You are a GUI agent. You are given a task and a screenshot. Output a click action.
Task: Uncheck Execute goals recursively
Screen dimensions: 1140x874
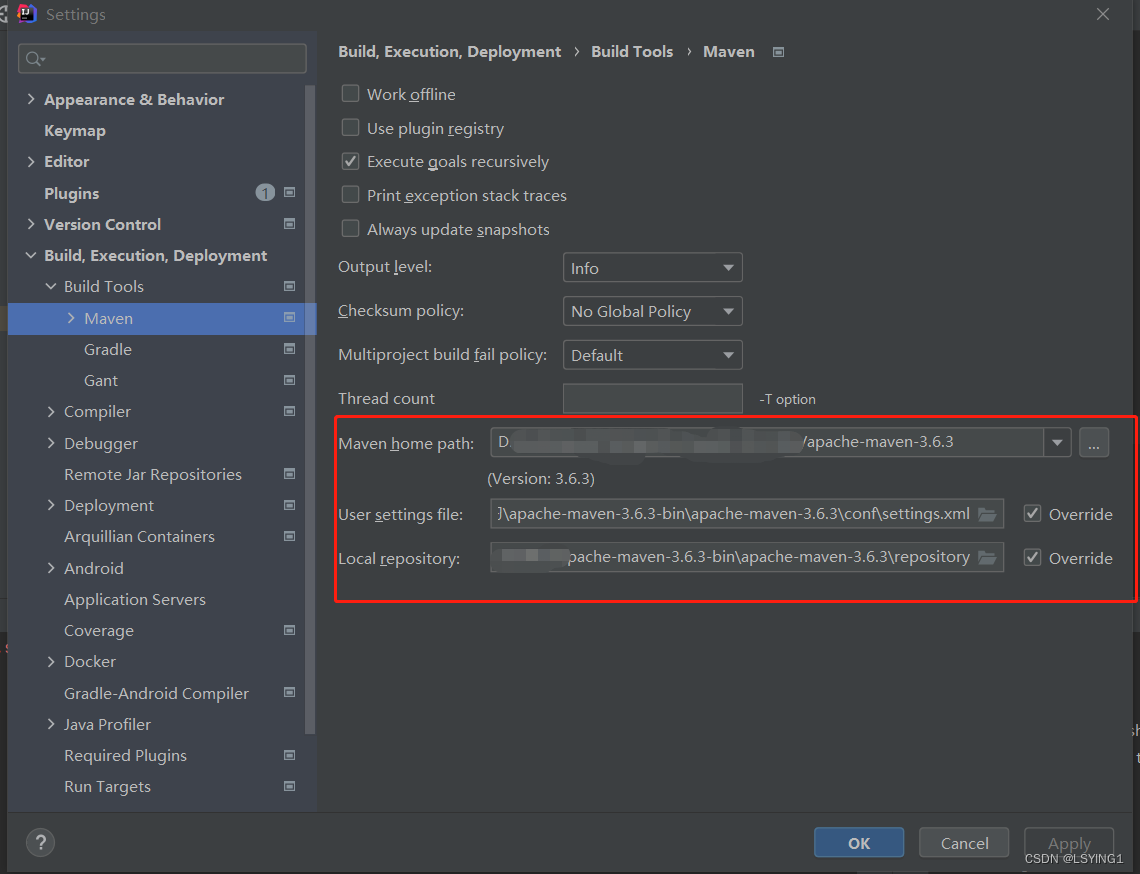350,161
